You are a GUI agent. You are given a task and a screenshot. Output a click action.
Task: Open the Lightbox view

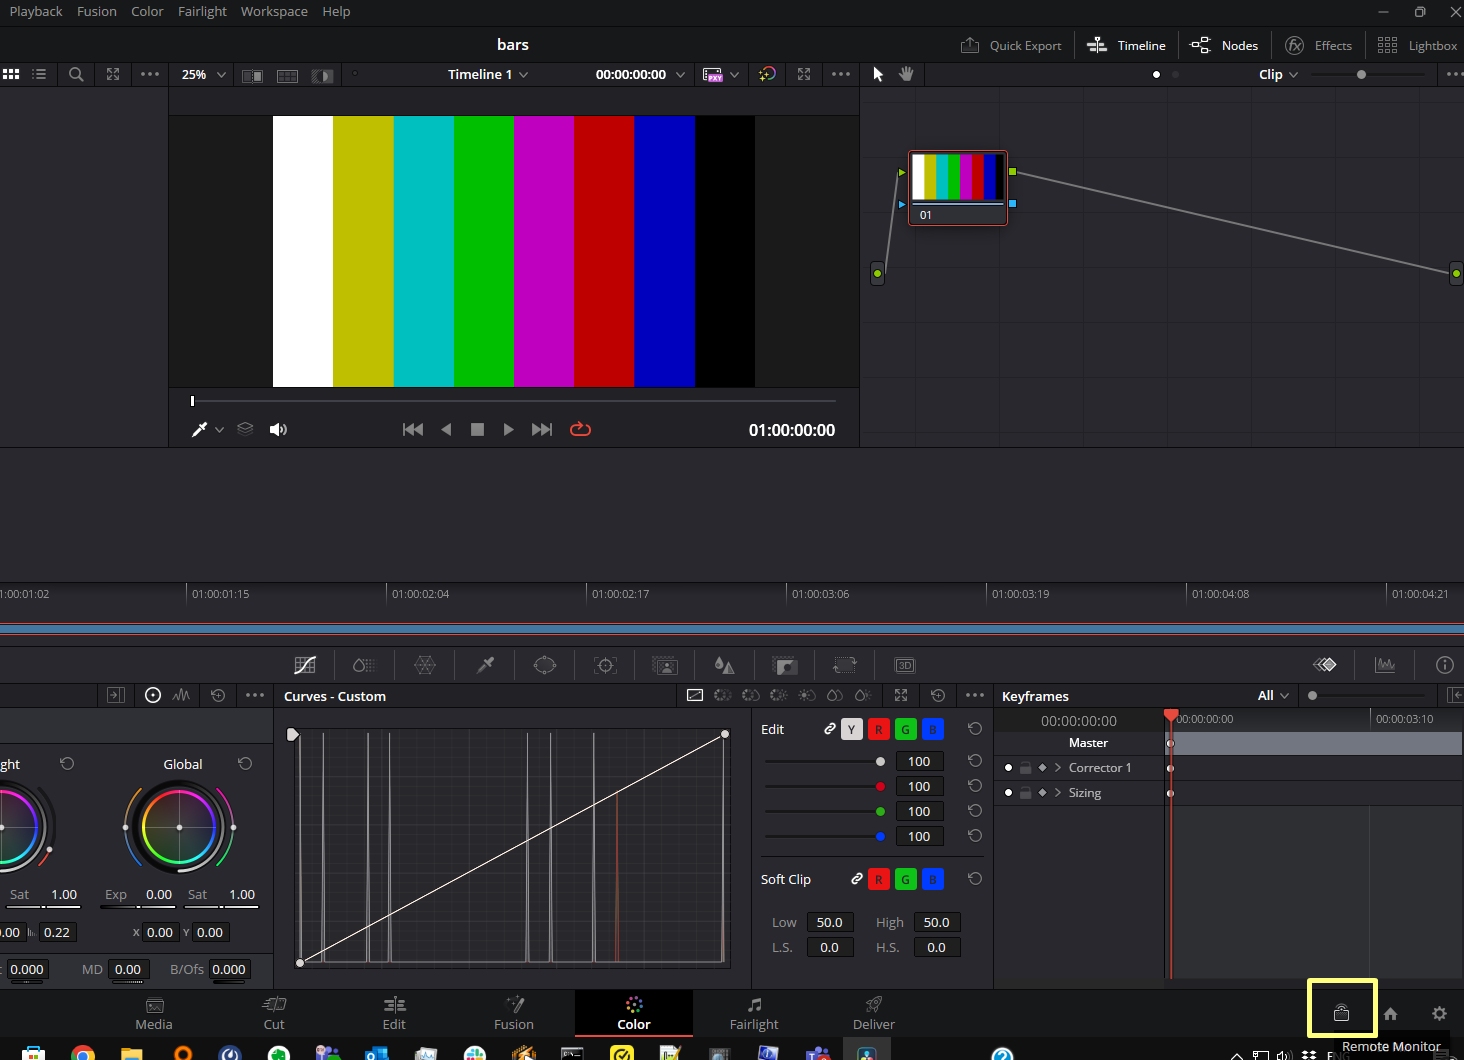[x=1417, y=45]
